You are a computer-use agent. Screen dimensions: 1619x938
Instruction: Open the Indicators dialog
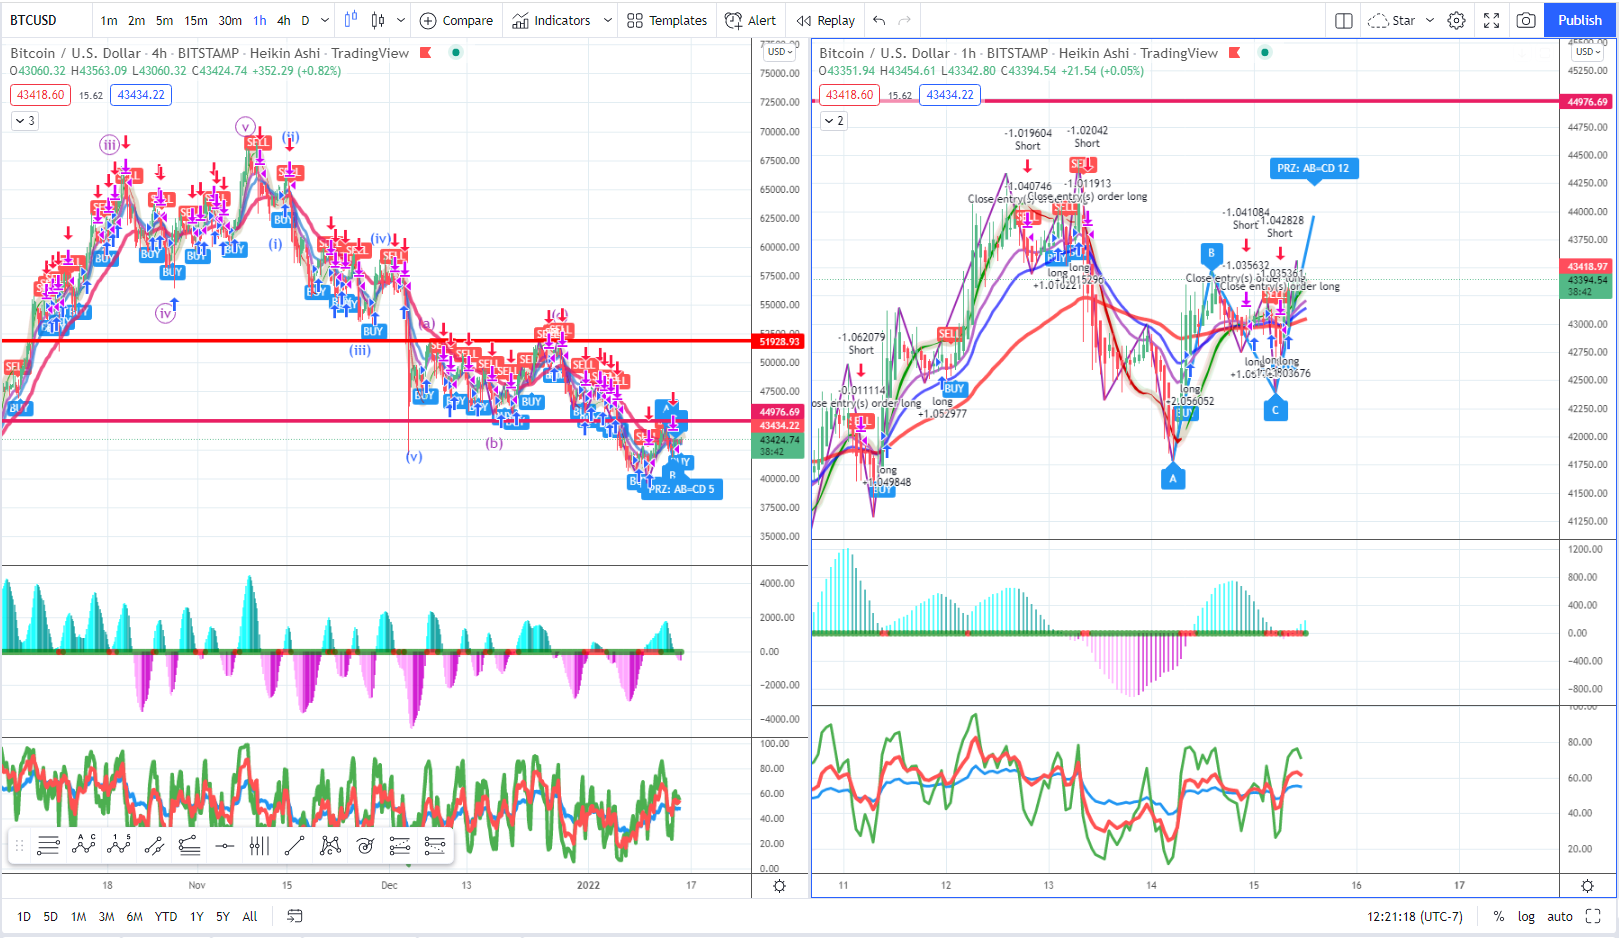click(x=552, y=20)
